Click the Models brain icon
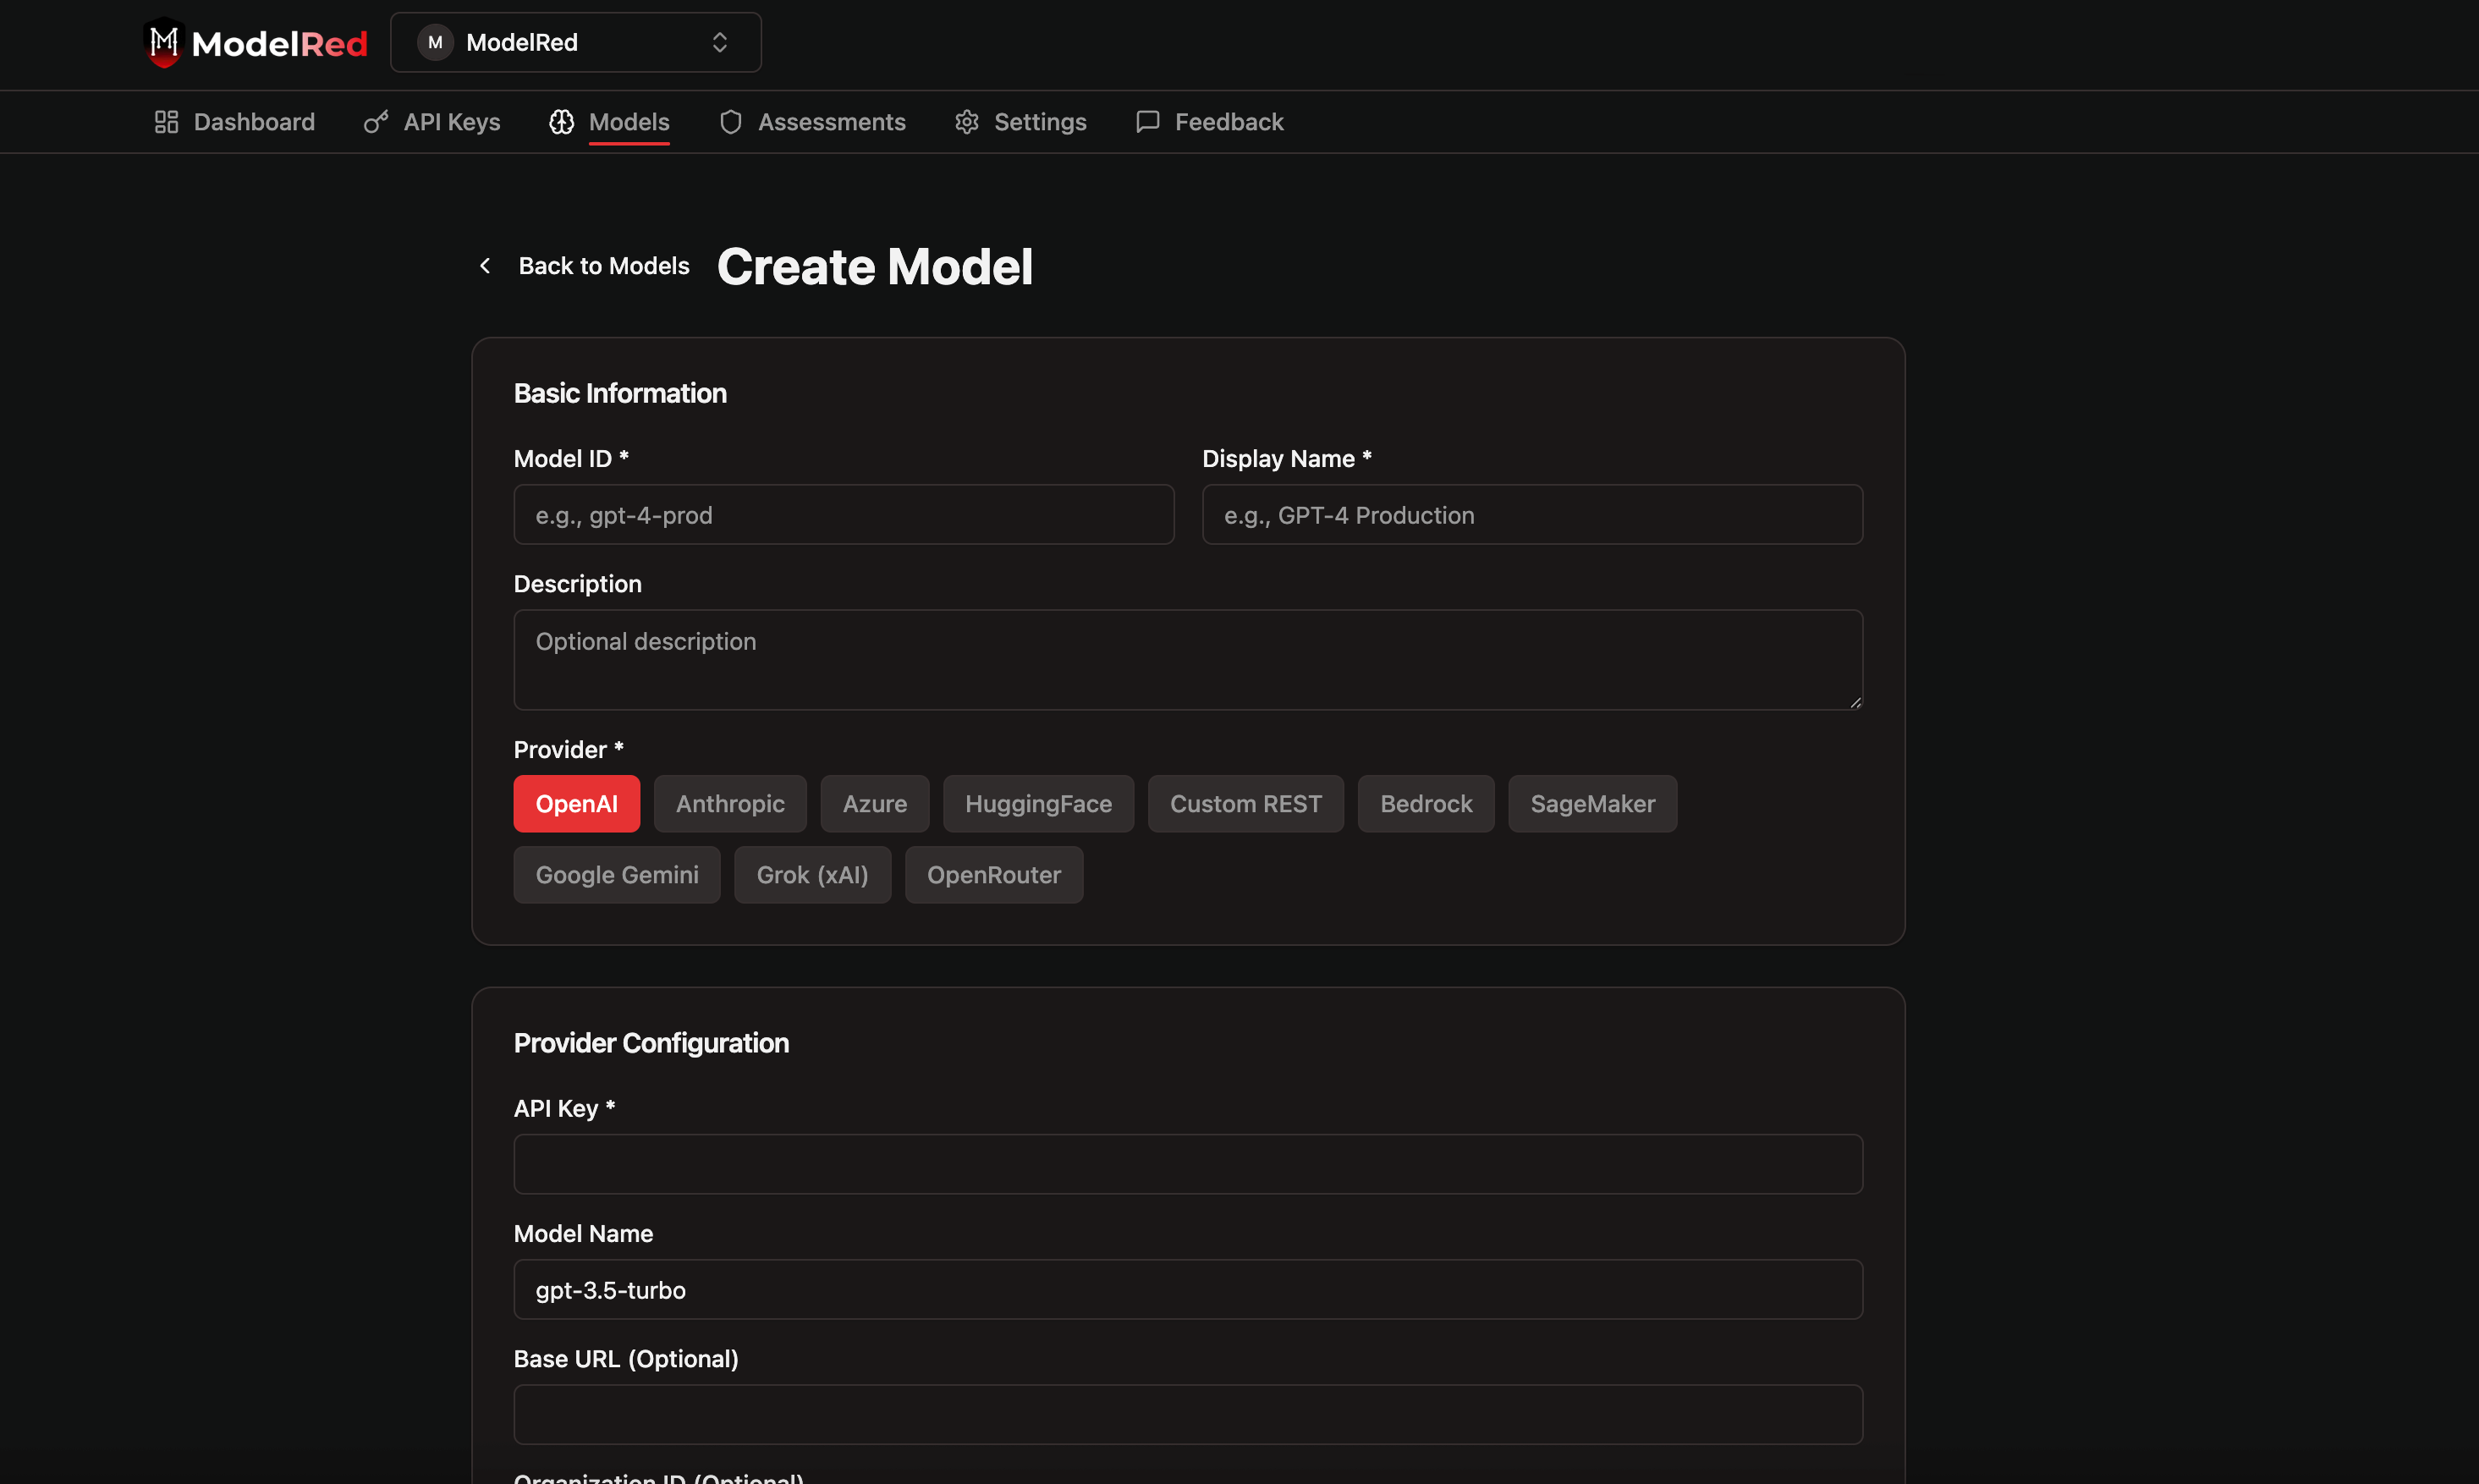Image resolution: width=2479 pixels, height=1484 pixels. (562, 122)
